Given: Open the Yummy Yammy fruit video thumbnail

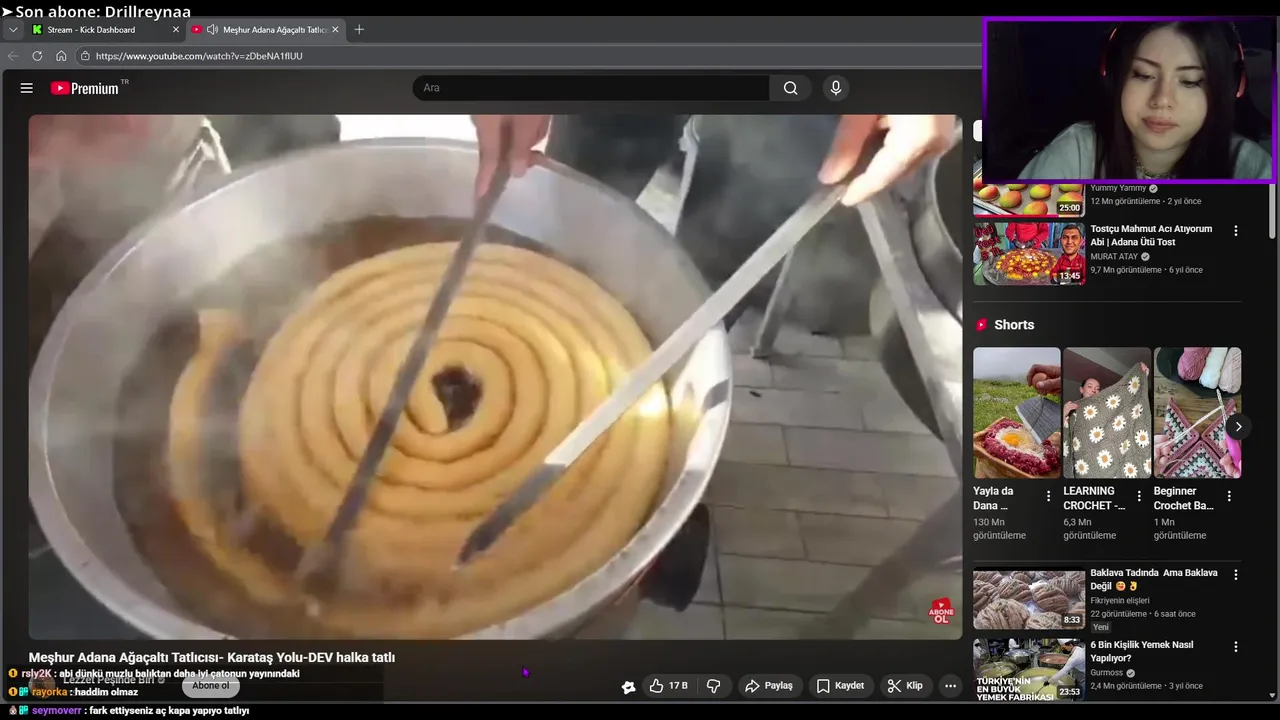Looking at the screenshot, I should pos(1029,200).
